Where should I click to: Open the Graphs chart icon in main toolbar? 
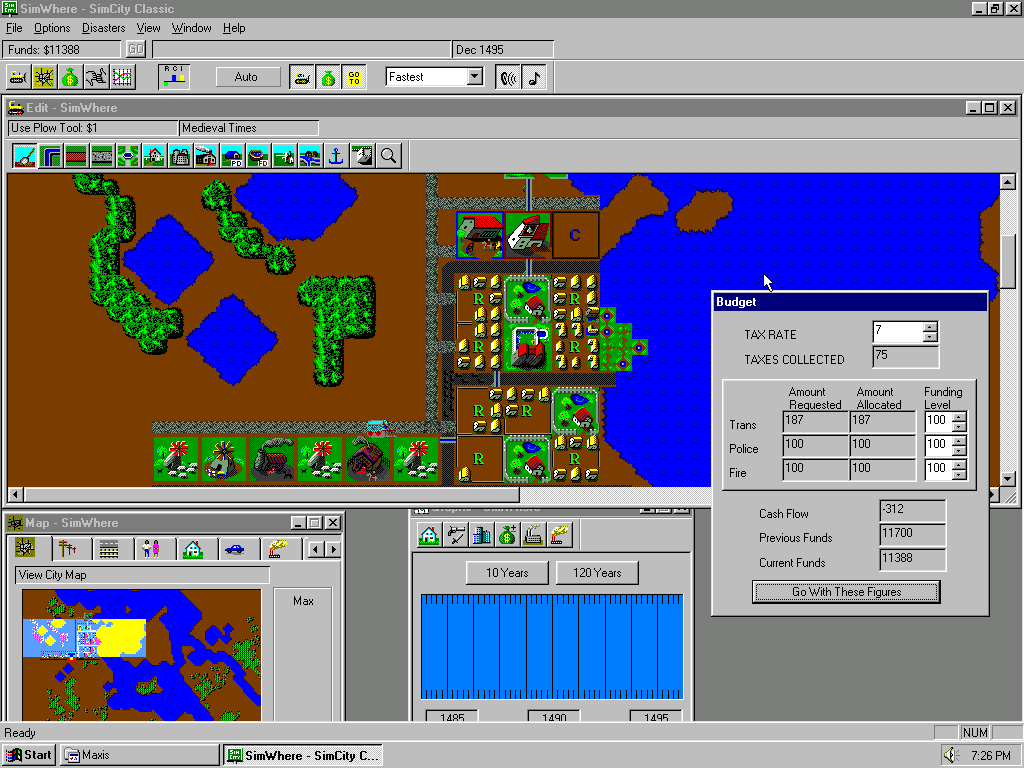[122, 77]
